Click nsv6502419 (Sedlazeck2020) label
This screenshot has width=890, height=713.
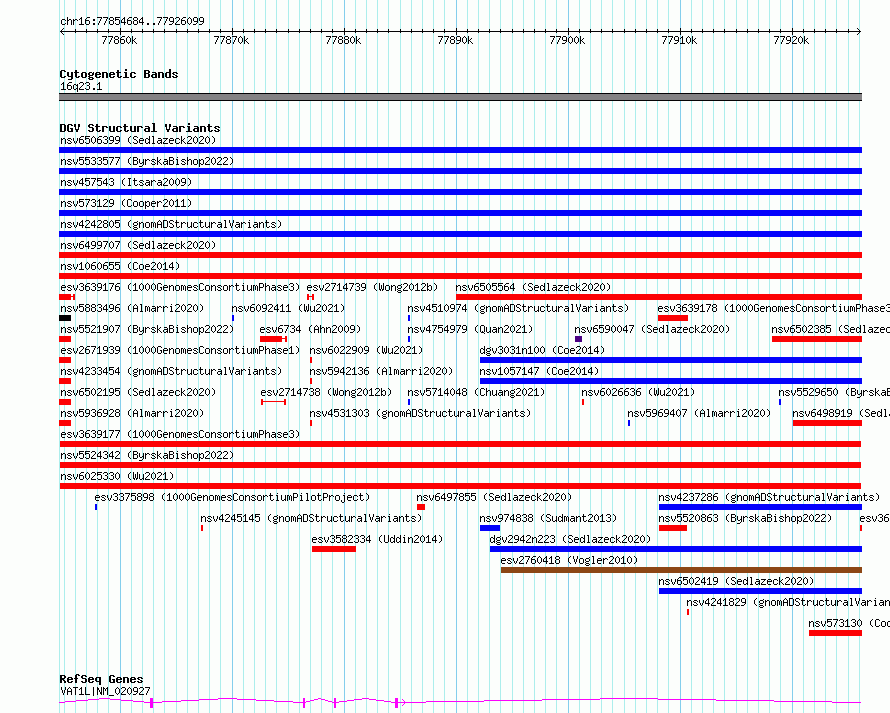(x=736, y=581)
